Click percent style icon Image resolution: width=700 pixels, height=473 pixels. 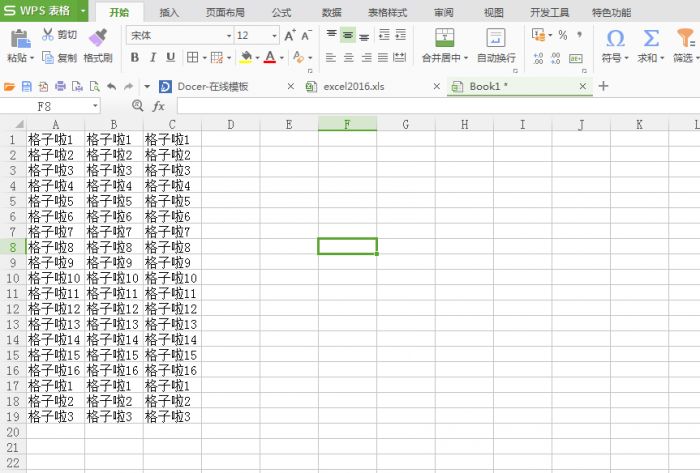click(x=563, y=35)
